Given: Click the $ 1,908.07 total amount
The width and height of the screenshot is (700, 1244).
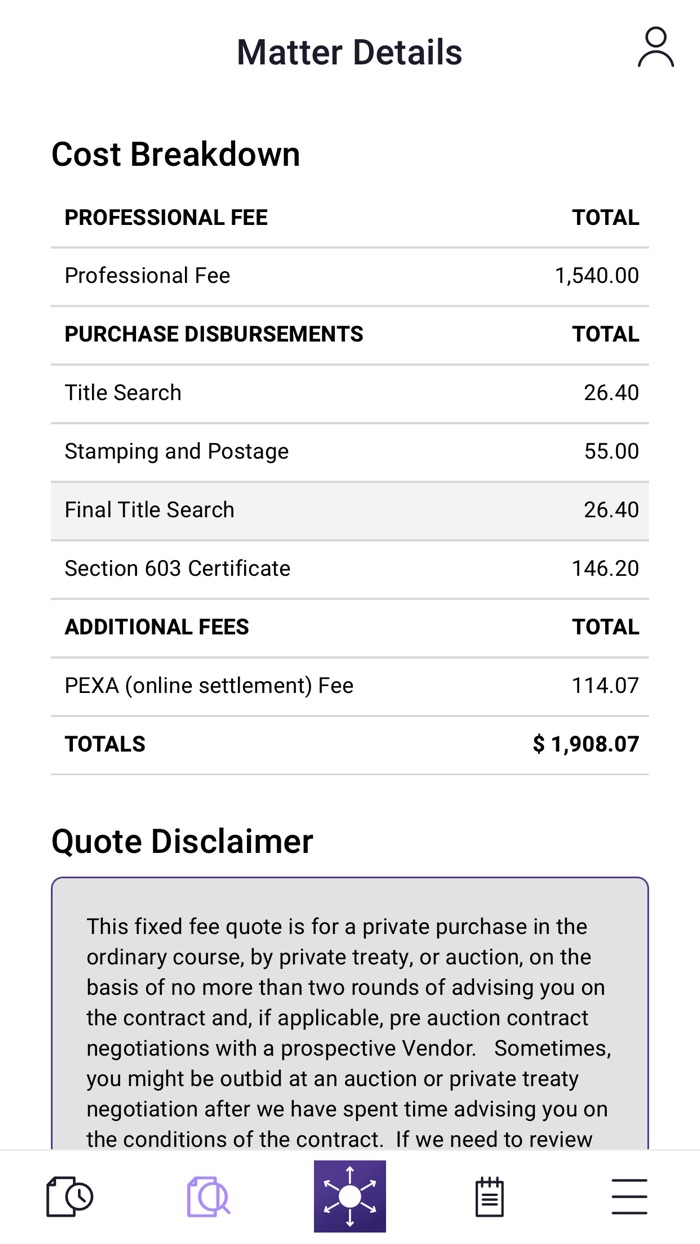Looking at the screenshot, I should click(x=585, y=744).
